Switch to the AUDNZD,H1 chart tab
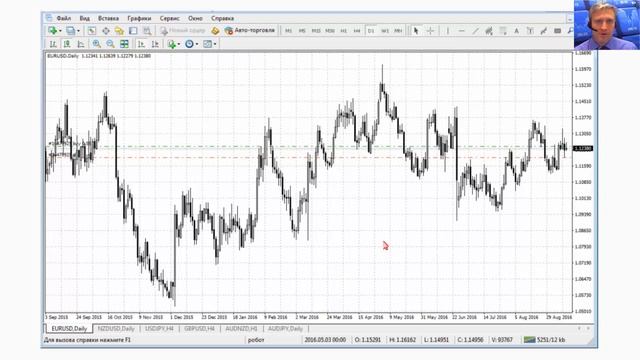 242,329
